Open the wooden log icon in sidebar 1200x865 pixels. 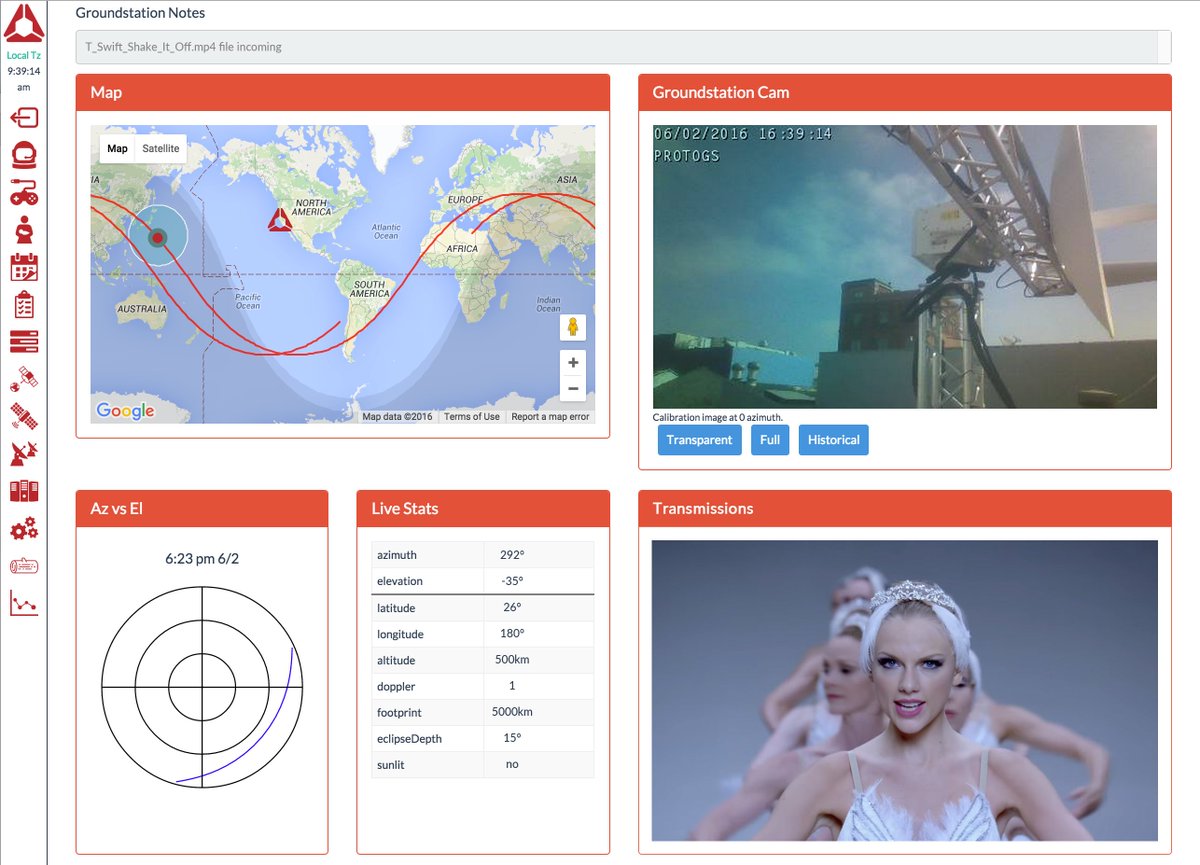click(24, 566)
